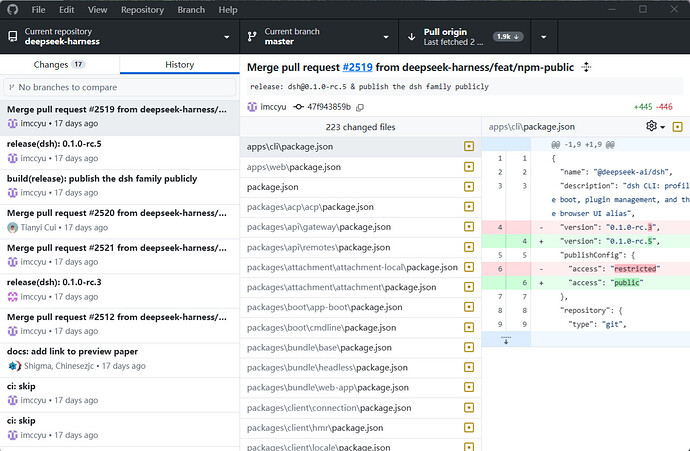690x451 pixels.
Task: Select packages\boot\cmdline\package.json file
Action: click(360, 327)
